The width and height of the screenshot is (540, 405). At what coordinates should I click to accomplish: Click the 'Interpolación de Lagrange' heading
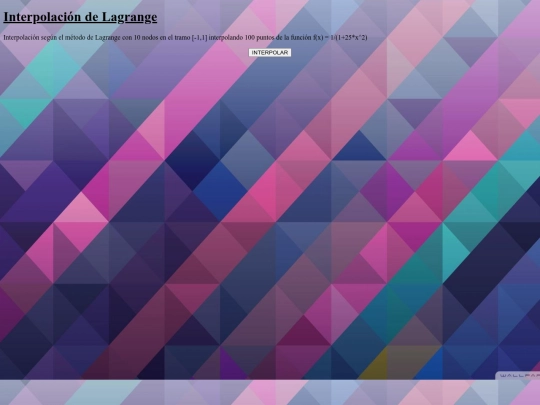(x=80, y=17)
